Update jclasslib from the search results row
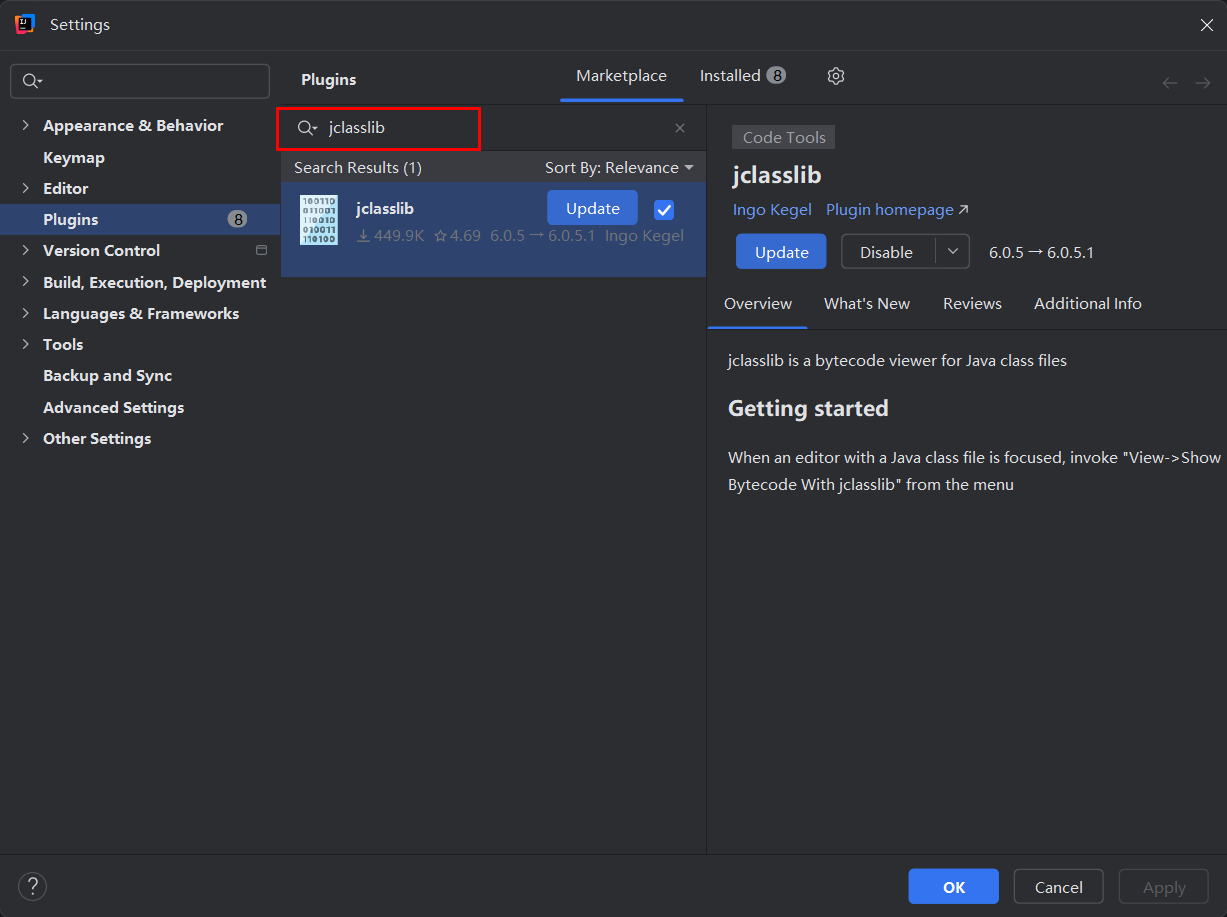 click(592, 208)
